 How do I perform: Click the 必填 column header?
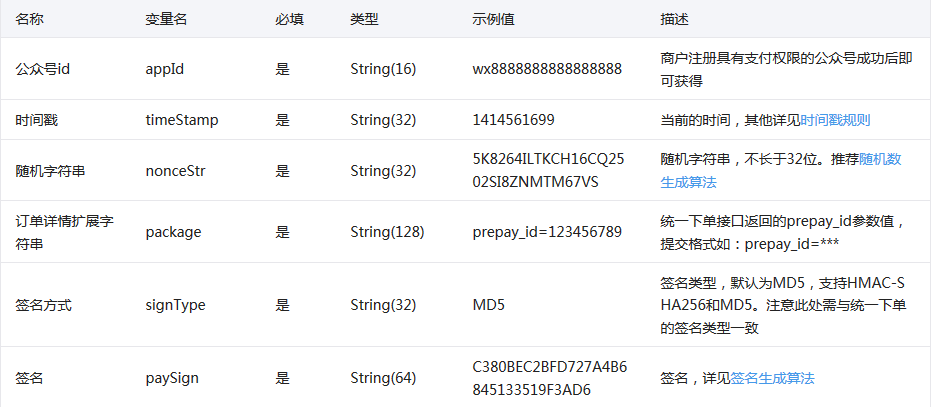289,19
